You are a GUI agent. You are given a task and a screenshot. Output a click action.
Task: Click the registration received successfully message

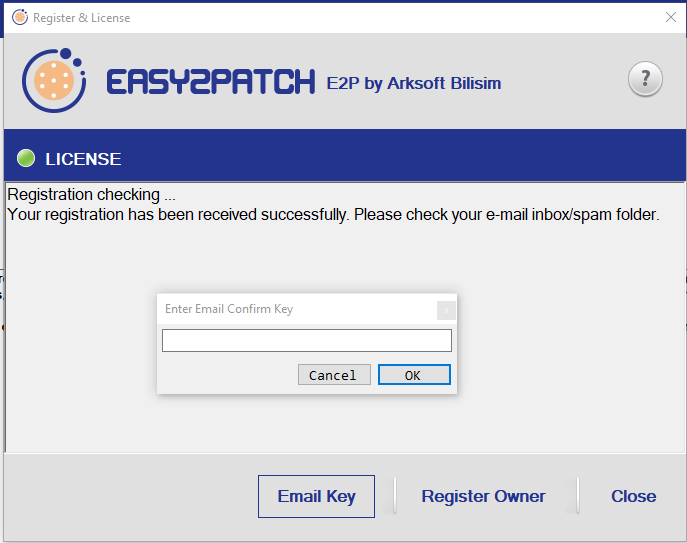point(333,214)
